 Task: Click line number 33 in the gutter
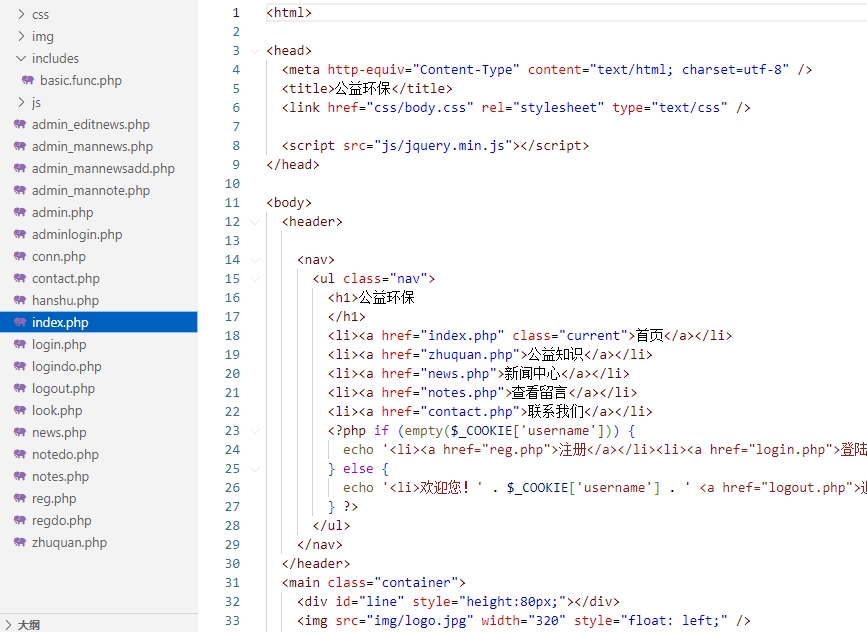[x=232, y=620]
